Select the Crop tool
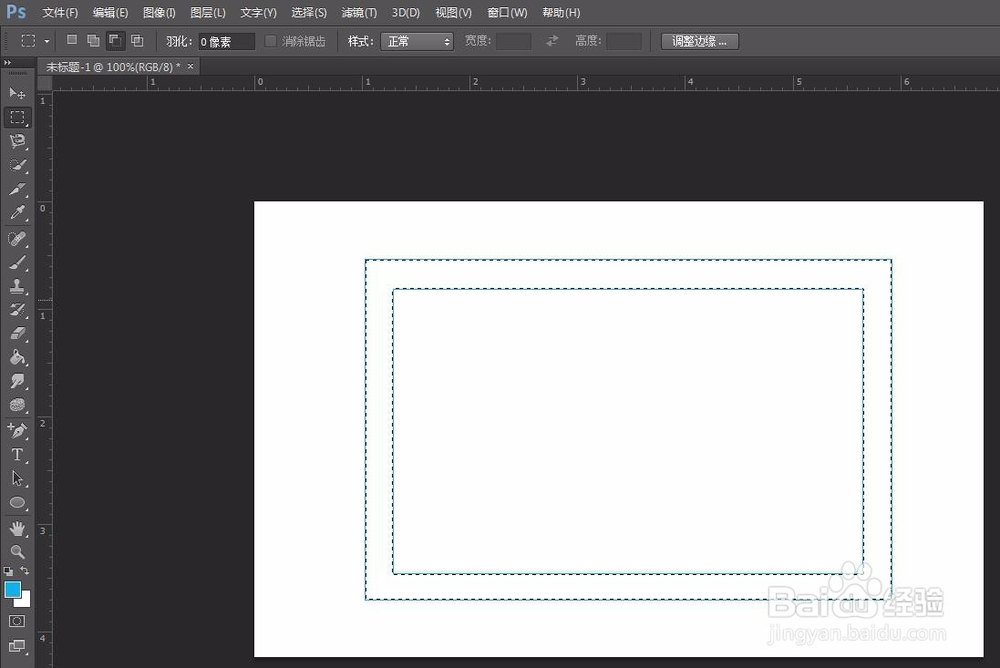This screenshot has width=1000, height=668. click(17, 189)
